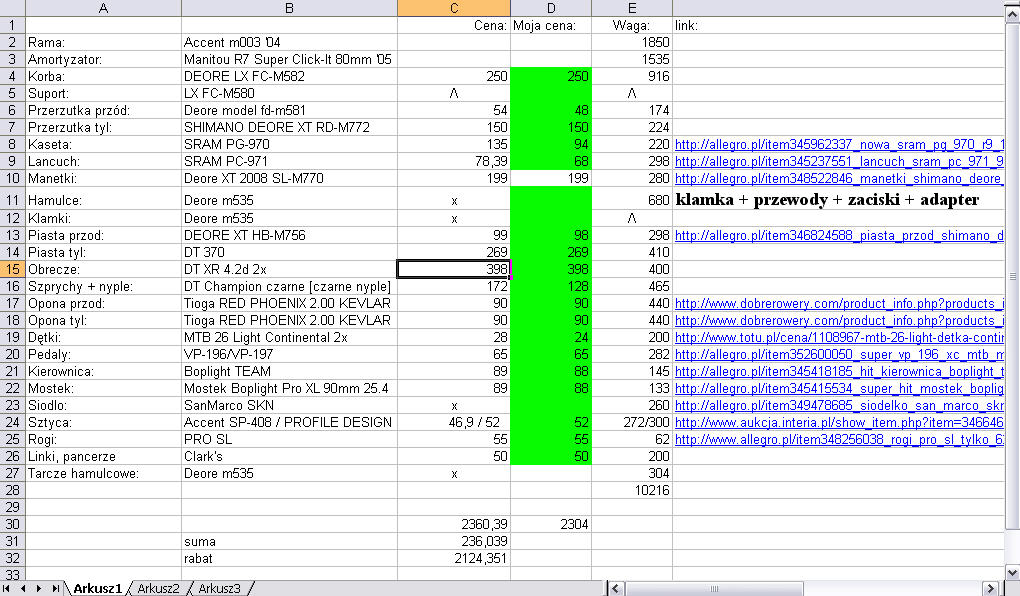Select cell with value 2124,351
1020x596 pixels.
pos(454,558)
